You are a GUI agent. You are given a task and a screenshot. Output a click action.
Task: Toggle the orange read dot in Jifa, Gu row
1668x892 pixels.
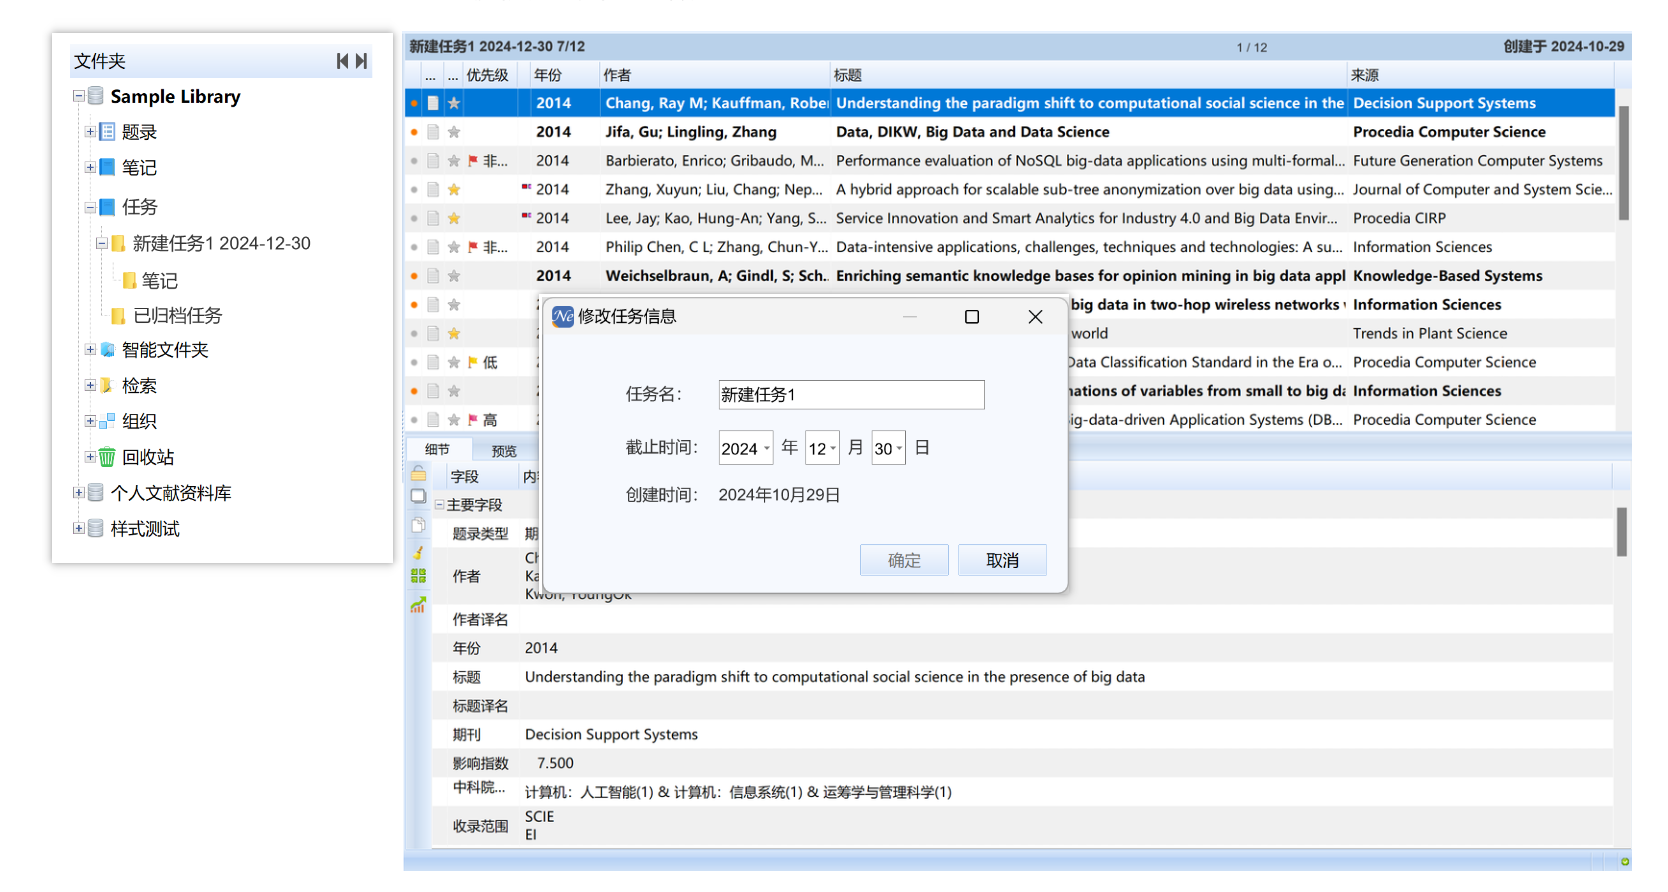pyautogui.click(x=414, y=132)
